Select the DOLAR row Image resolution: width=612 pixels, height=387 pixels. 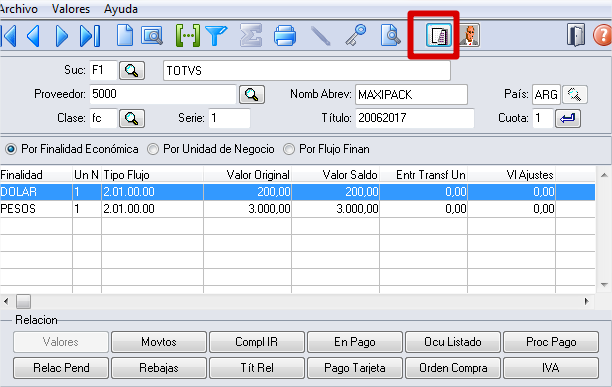pos(297,192)
